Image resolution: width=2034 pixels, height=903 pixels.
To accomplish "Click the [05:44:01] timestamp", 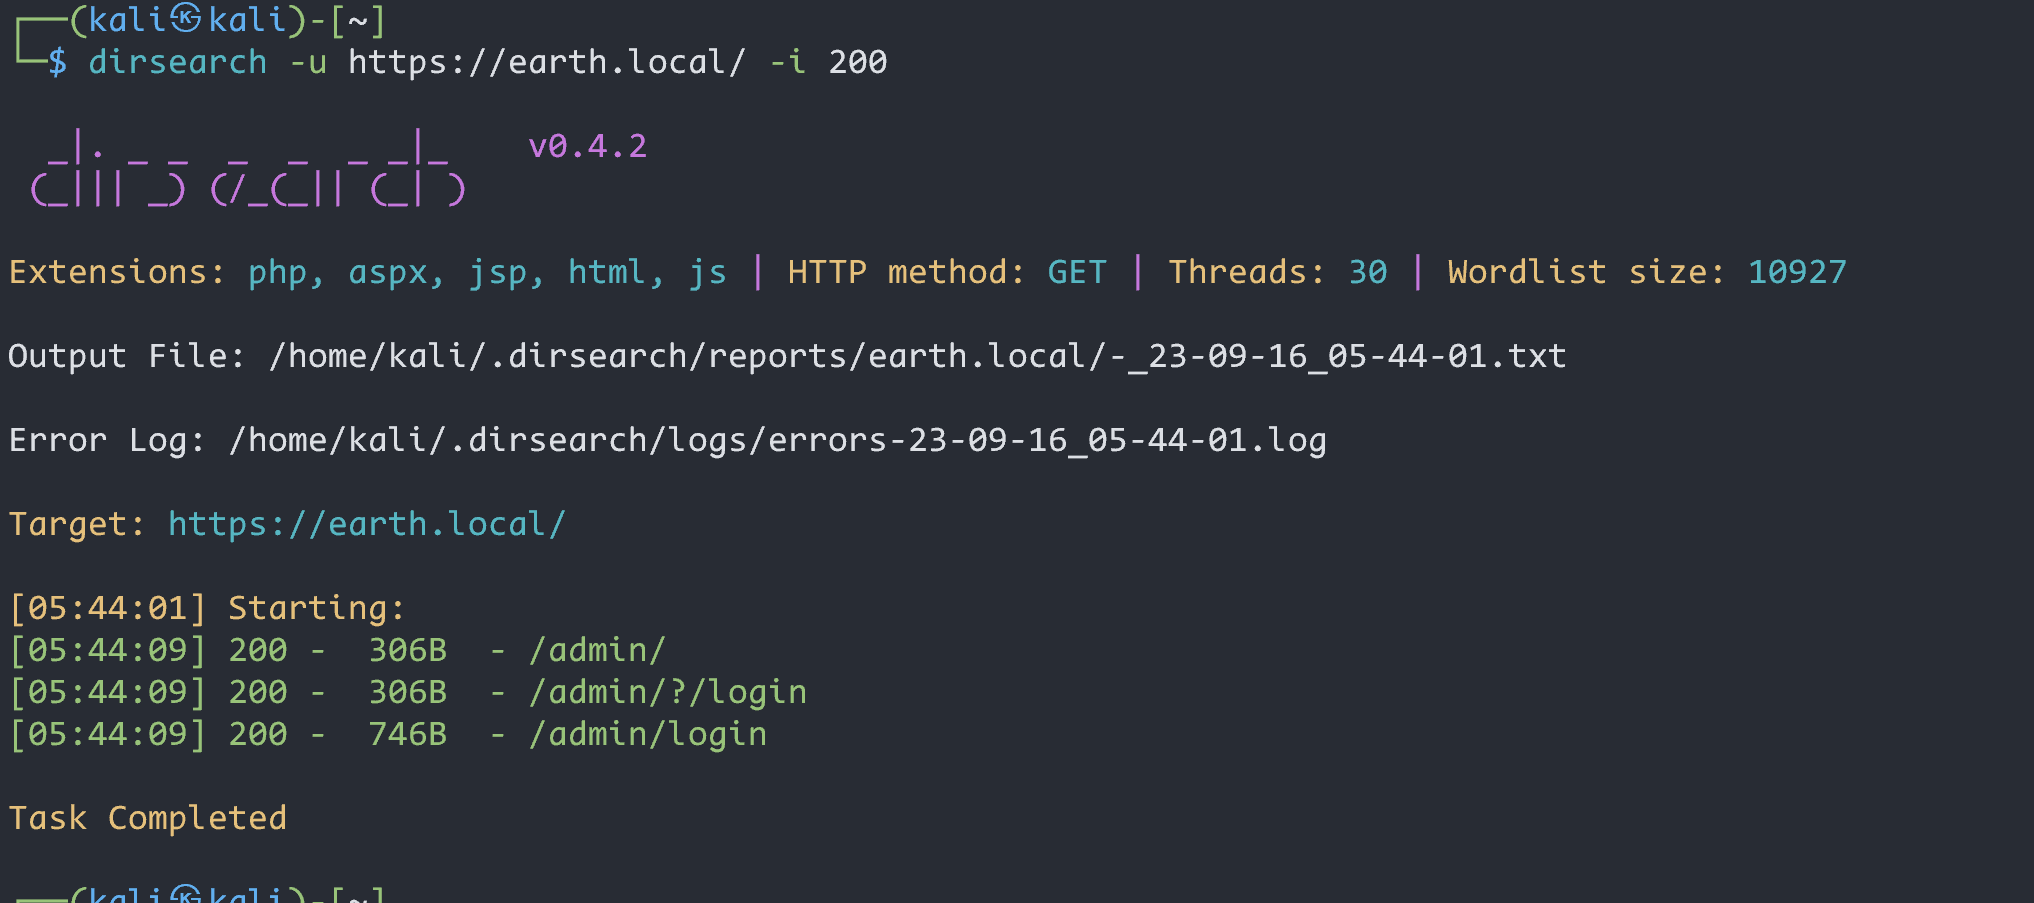I will point(107,608).
